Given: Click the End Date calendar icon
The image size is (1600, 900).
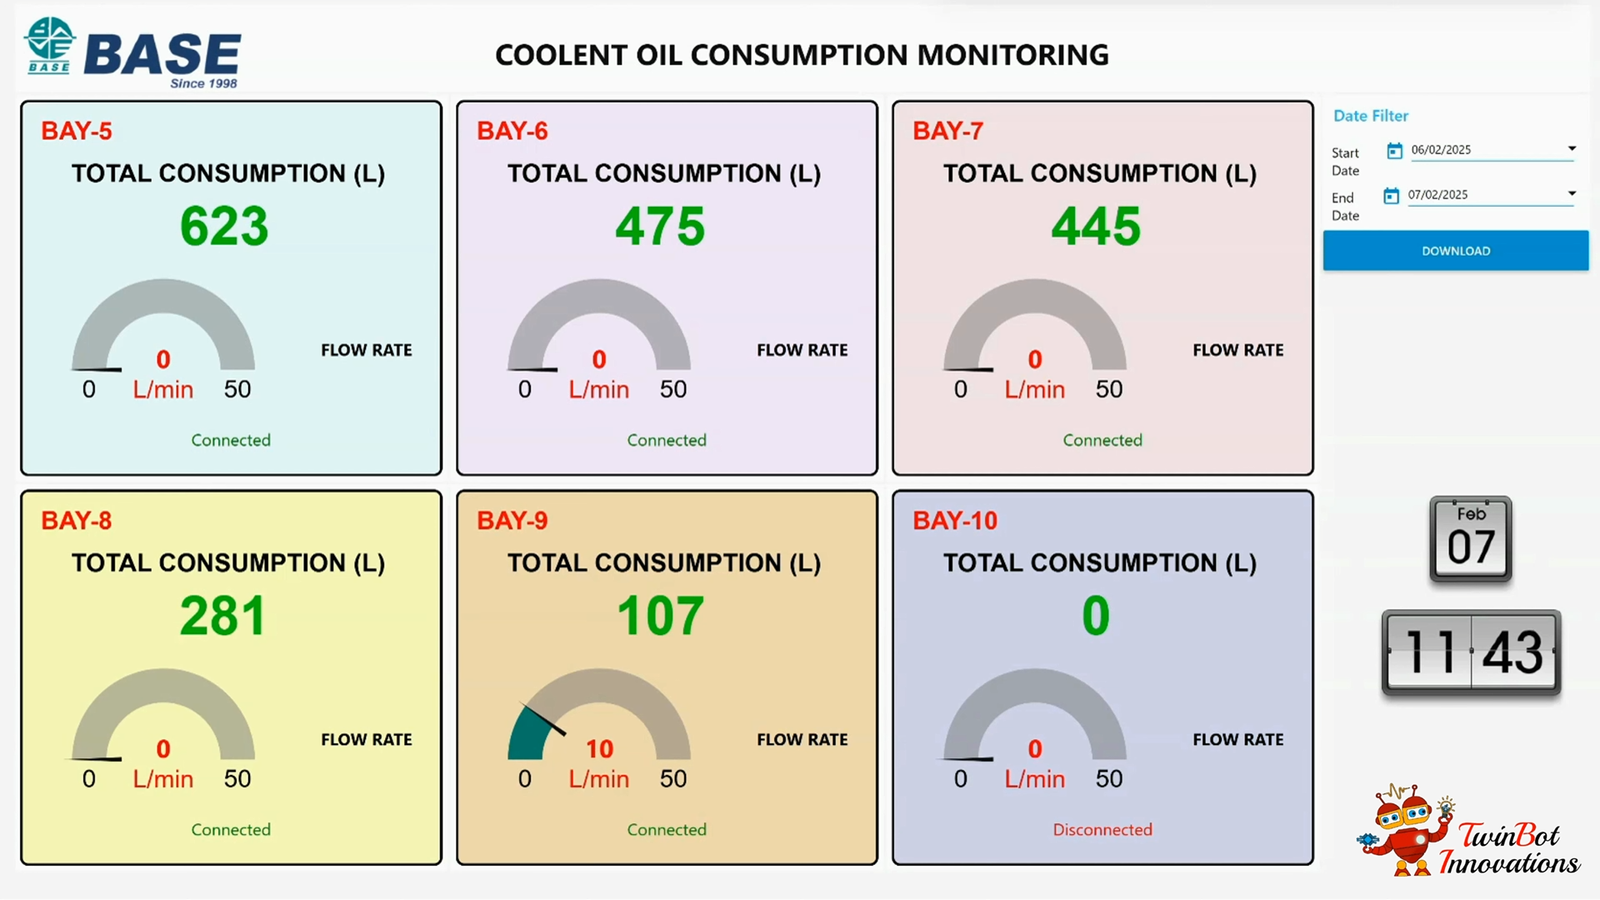Looking at the screenshot, I should [x=1390, y=196].
